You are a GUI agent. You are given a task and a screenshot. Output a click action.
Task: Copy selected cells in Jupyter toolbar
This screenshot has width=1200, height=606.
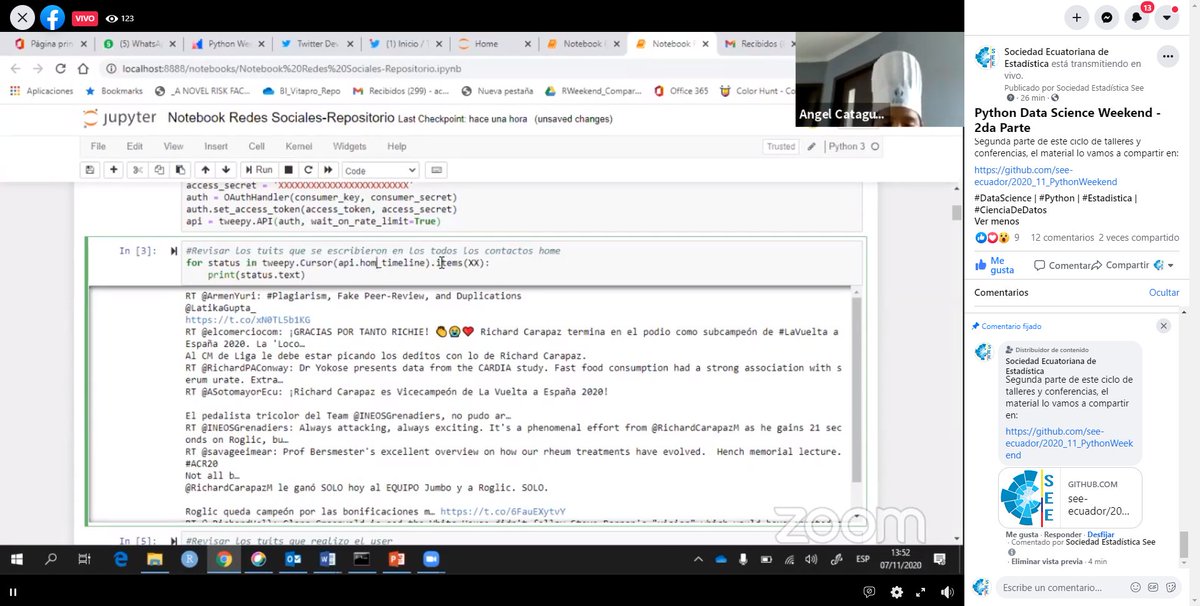(x=159, y=170)
